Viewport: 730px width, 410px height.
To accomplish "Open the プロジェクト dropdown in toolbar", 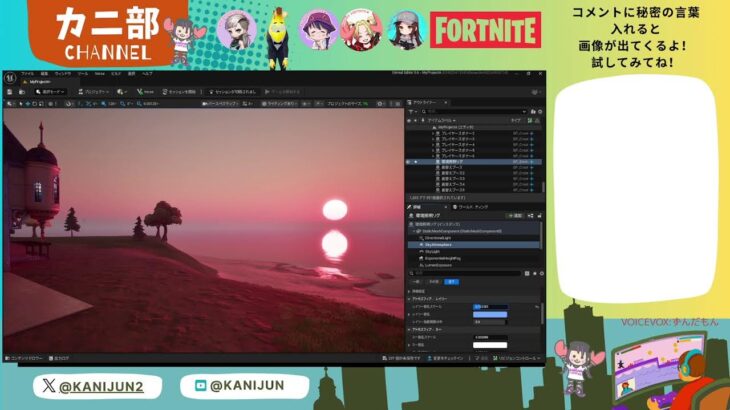I will [94, 92].
